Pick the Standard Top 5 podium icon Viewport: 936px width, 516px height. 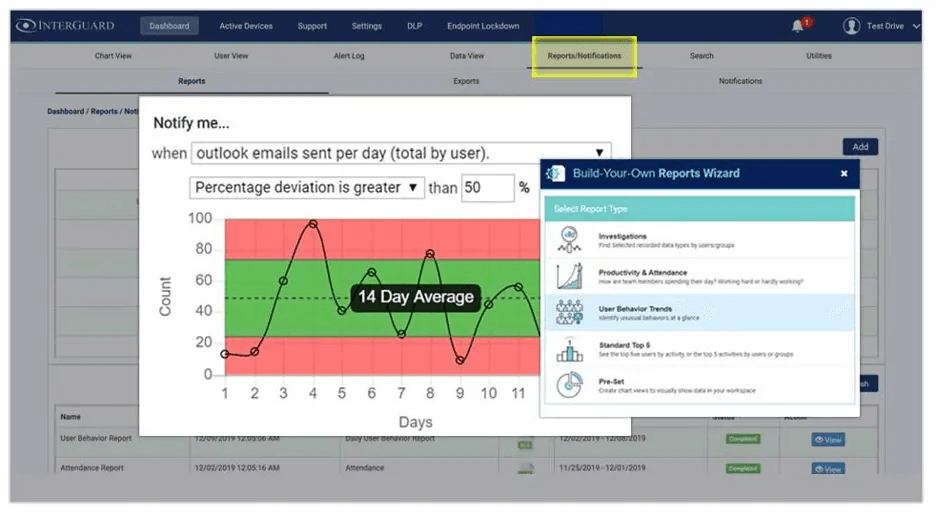pos(569,348)
